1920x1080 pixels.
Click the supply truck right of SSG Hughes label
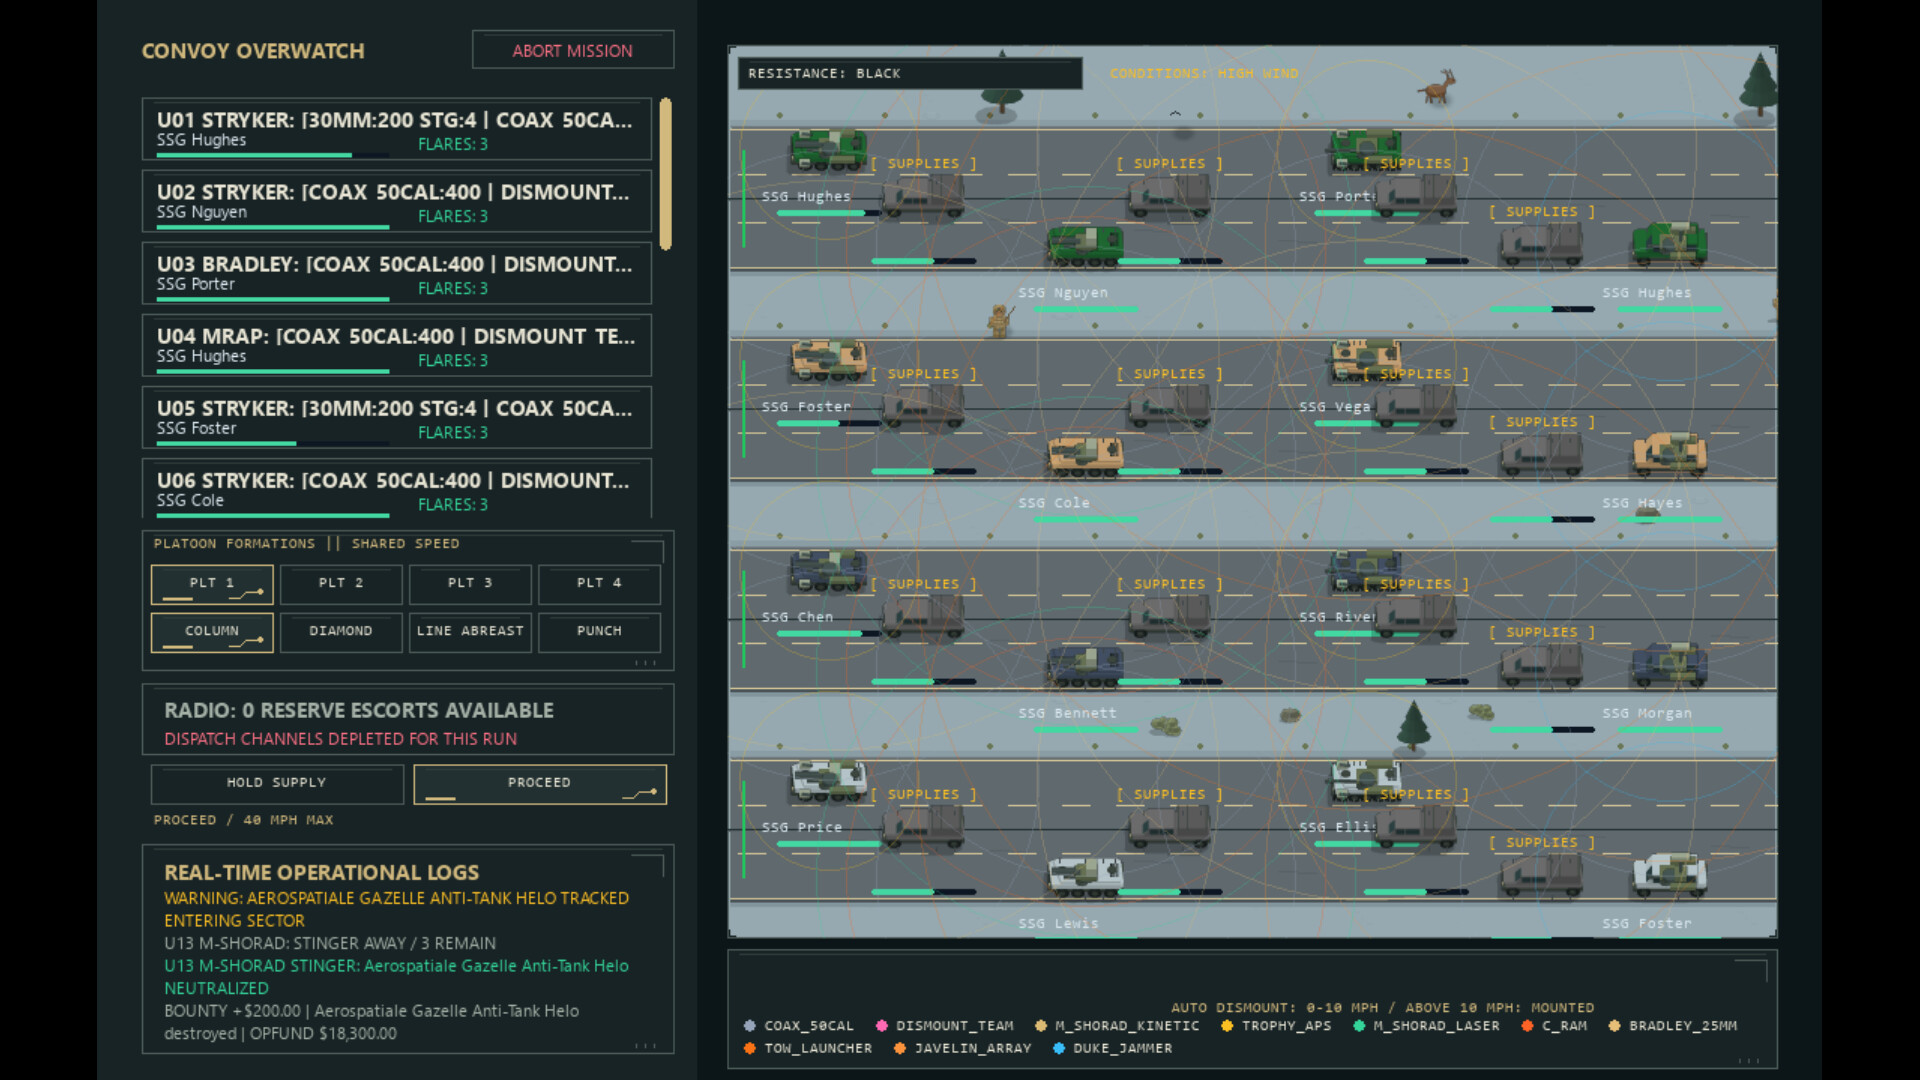(x=923, y=195)
